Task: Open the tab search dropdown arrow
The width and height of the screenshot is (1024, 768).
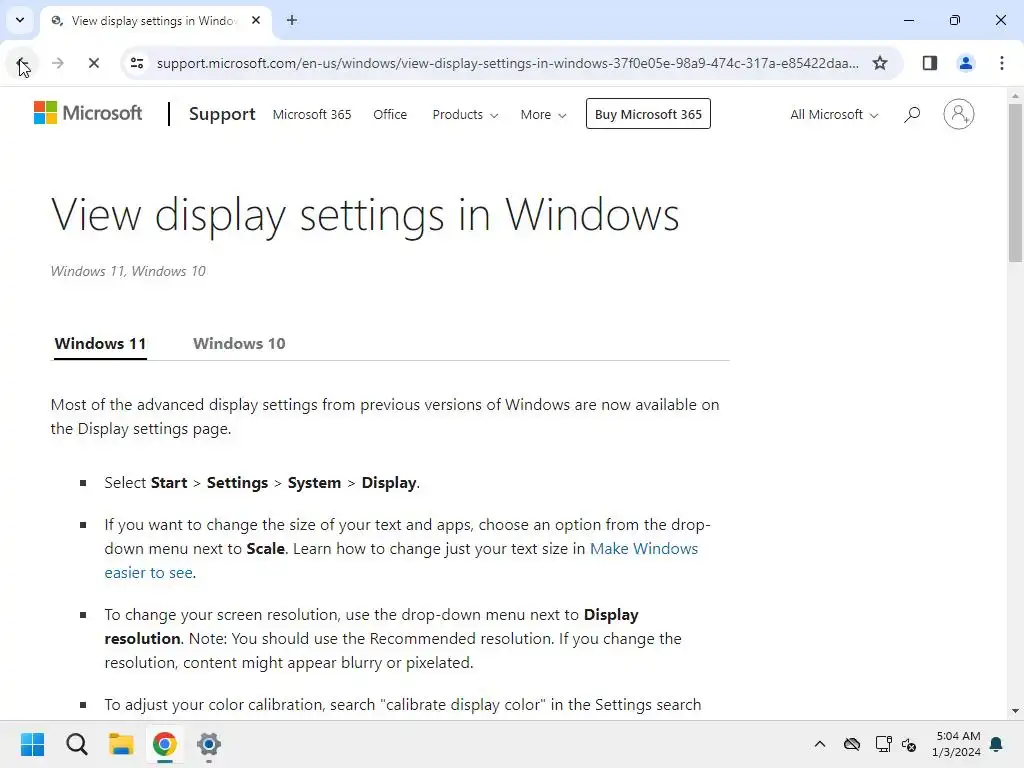Action: (20, 20)
